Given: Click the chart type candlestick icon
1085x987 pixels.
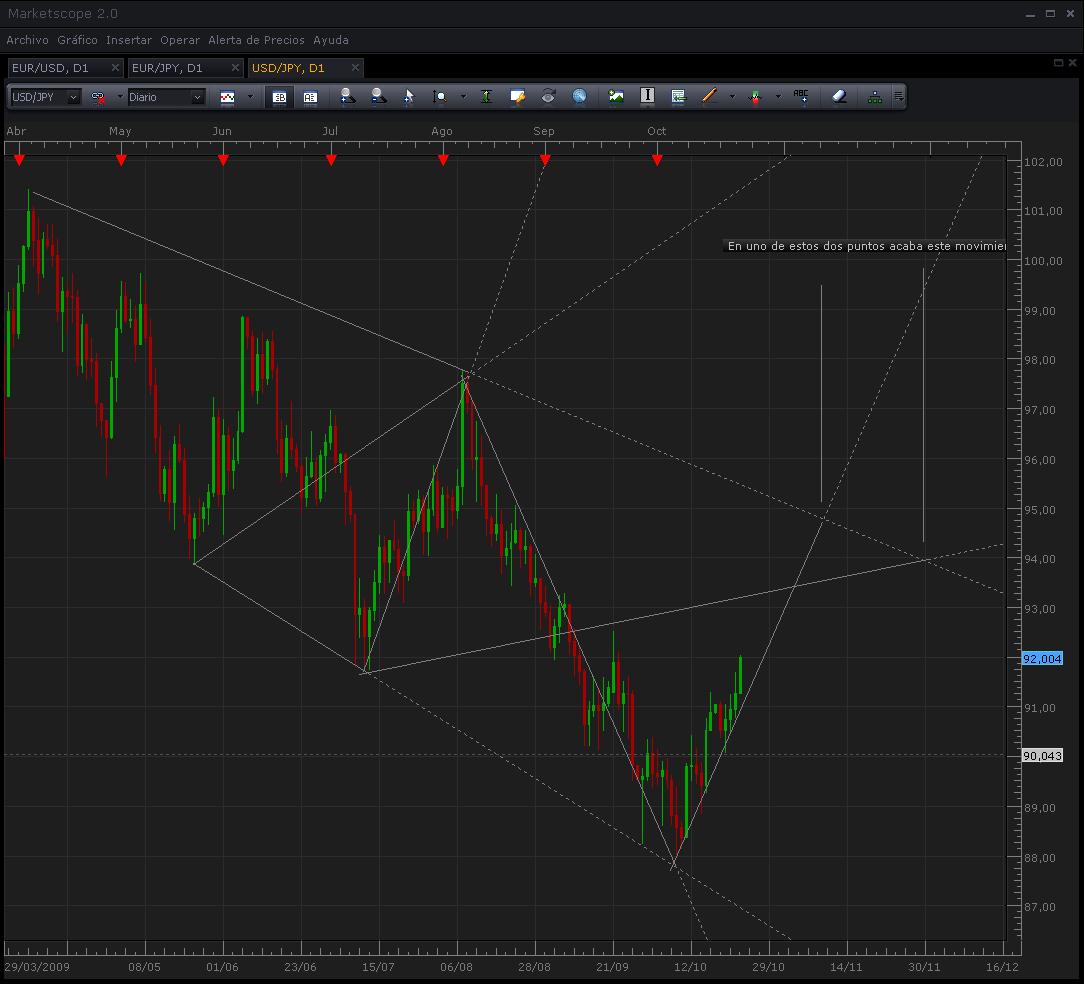Looking at the screenshot, I should point(228,98).
